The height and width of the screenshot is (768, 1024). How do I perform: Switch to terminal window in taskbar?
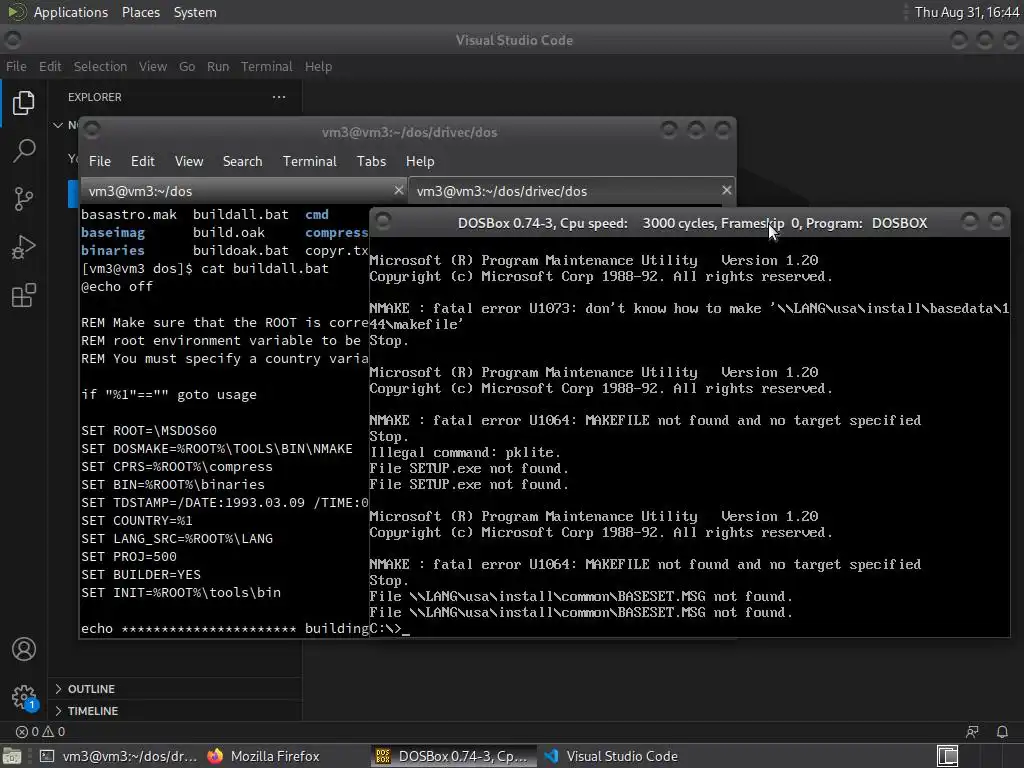[118, 756]
